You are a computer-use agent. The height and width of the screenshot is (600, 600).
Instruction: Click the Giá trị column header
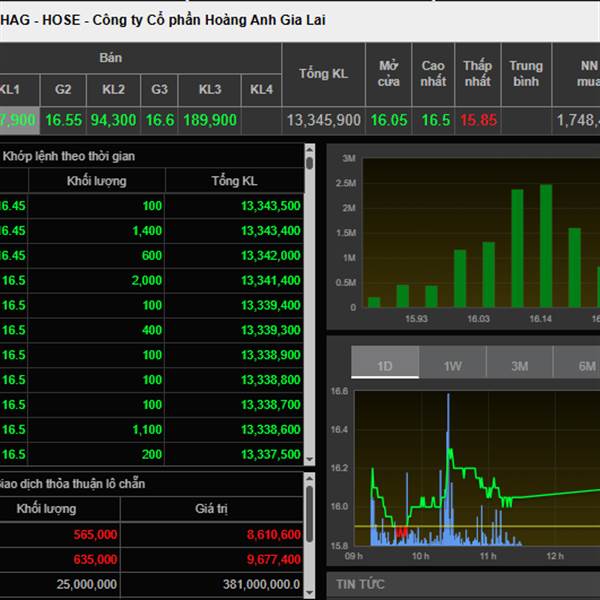click(x=211, y=509)
